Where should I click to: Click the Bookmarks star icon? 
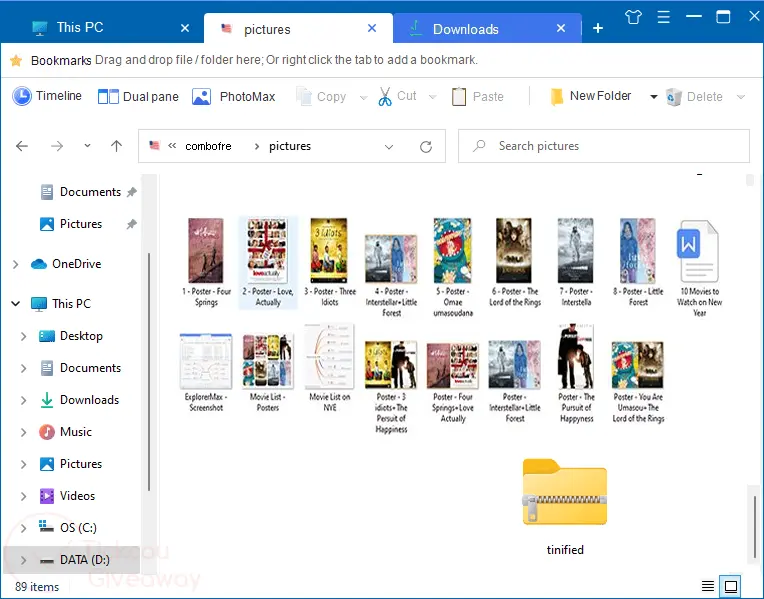point(16,60)
